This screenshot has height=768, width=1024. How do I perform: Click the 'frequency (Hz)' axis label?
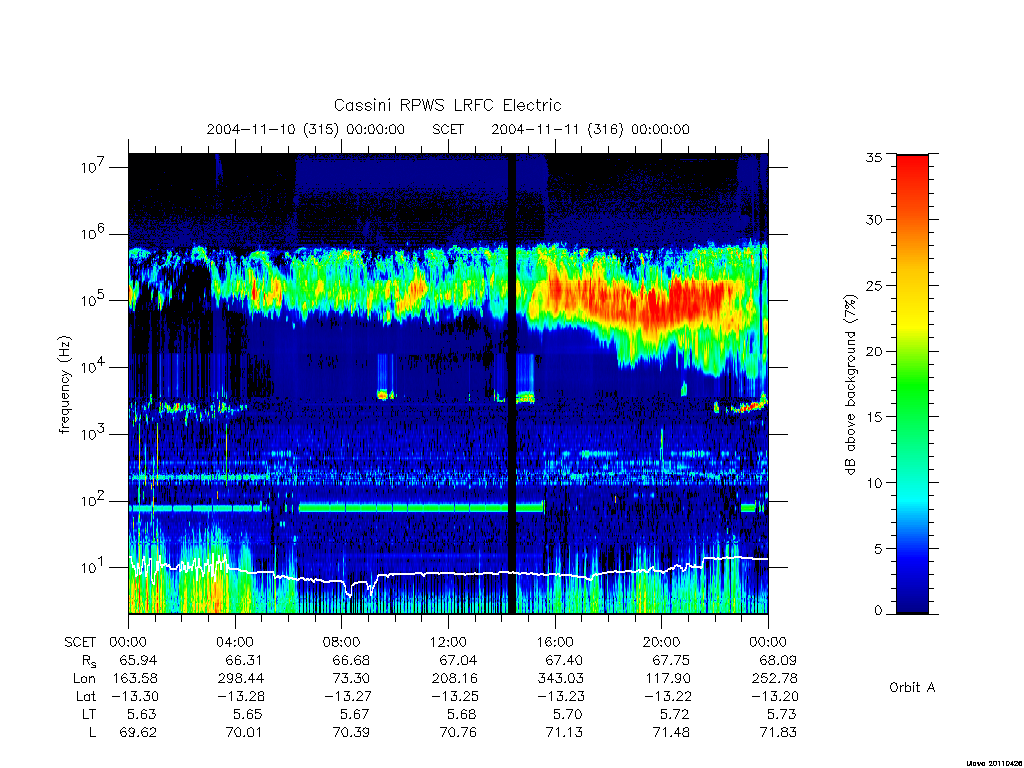coord(65,385)
